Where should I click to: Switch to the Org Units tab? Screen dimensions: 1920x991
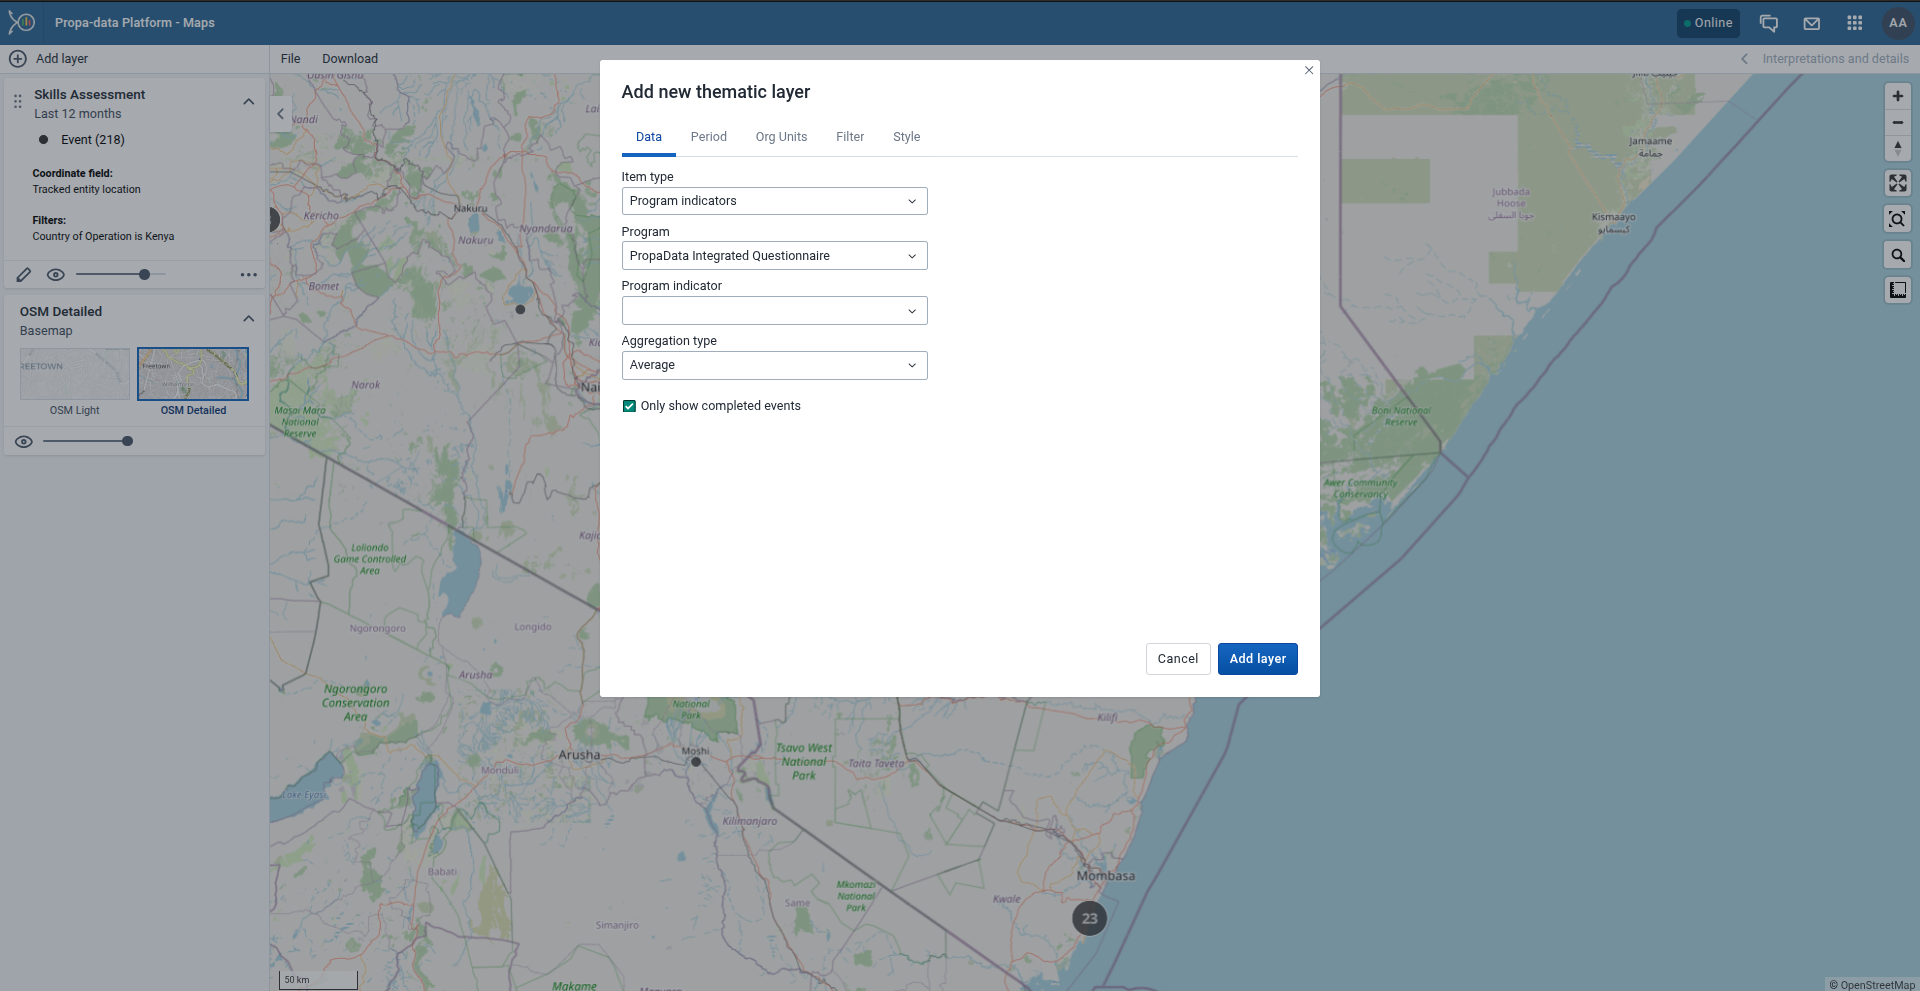point(781,136)
